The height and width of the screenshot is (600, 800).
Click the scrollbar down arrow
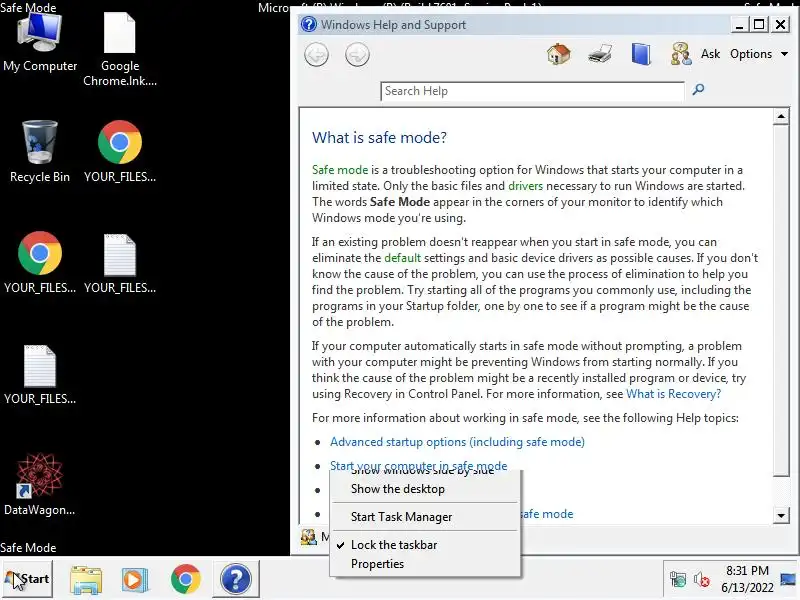tap(781, 515)
